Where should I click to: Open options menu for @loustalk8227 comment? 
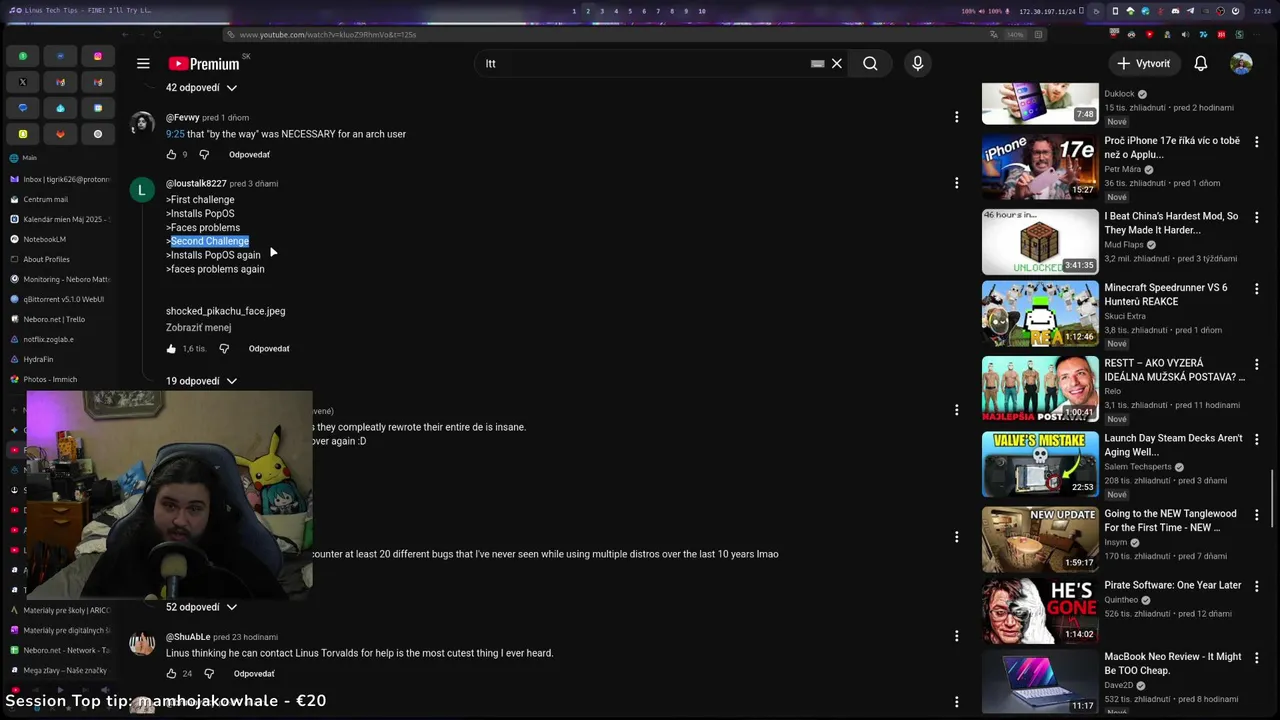coord(956,183)
